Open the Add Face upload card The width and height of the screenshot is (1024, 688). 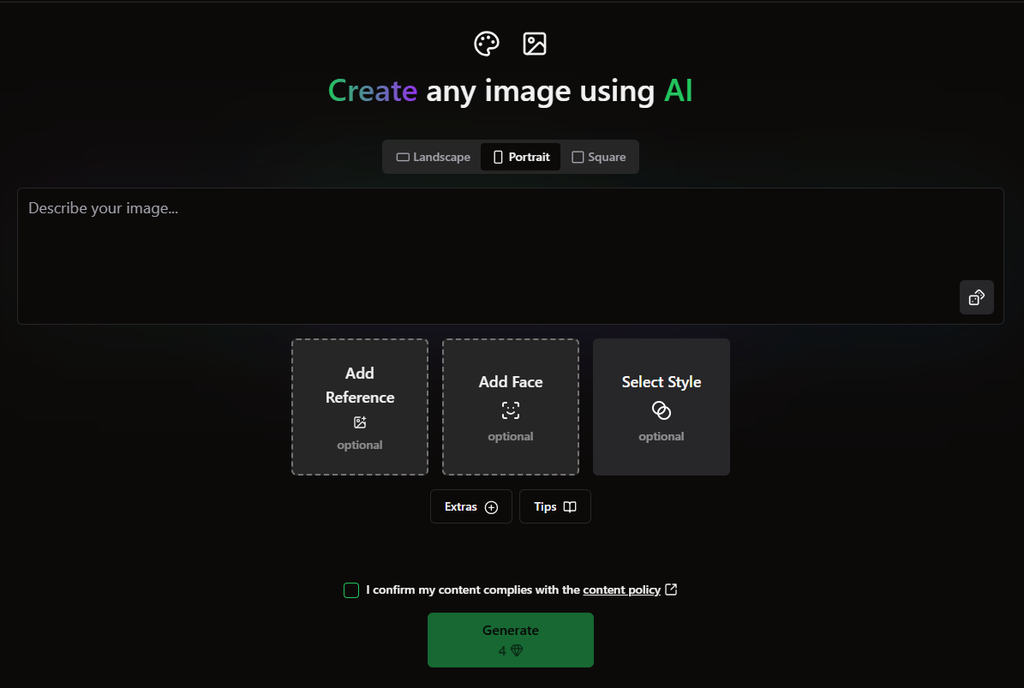tap(511, 407)
